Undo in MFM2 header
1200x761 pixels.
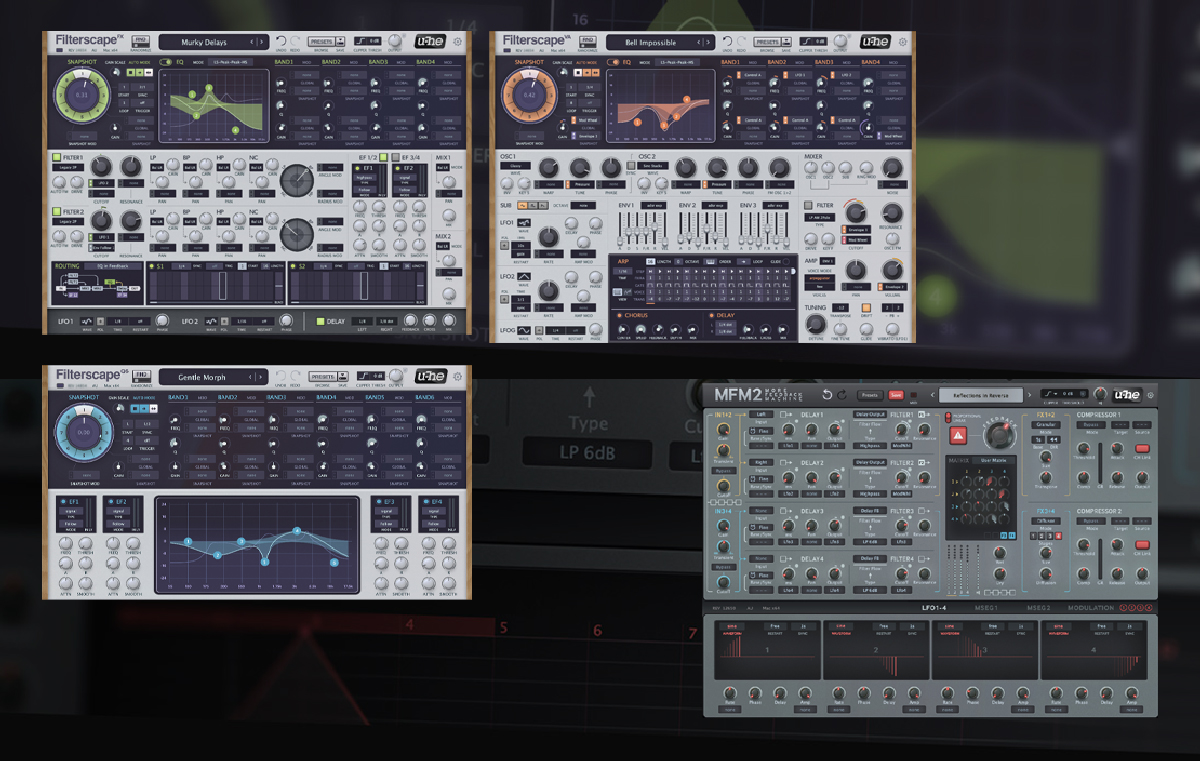[827, 395]
